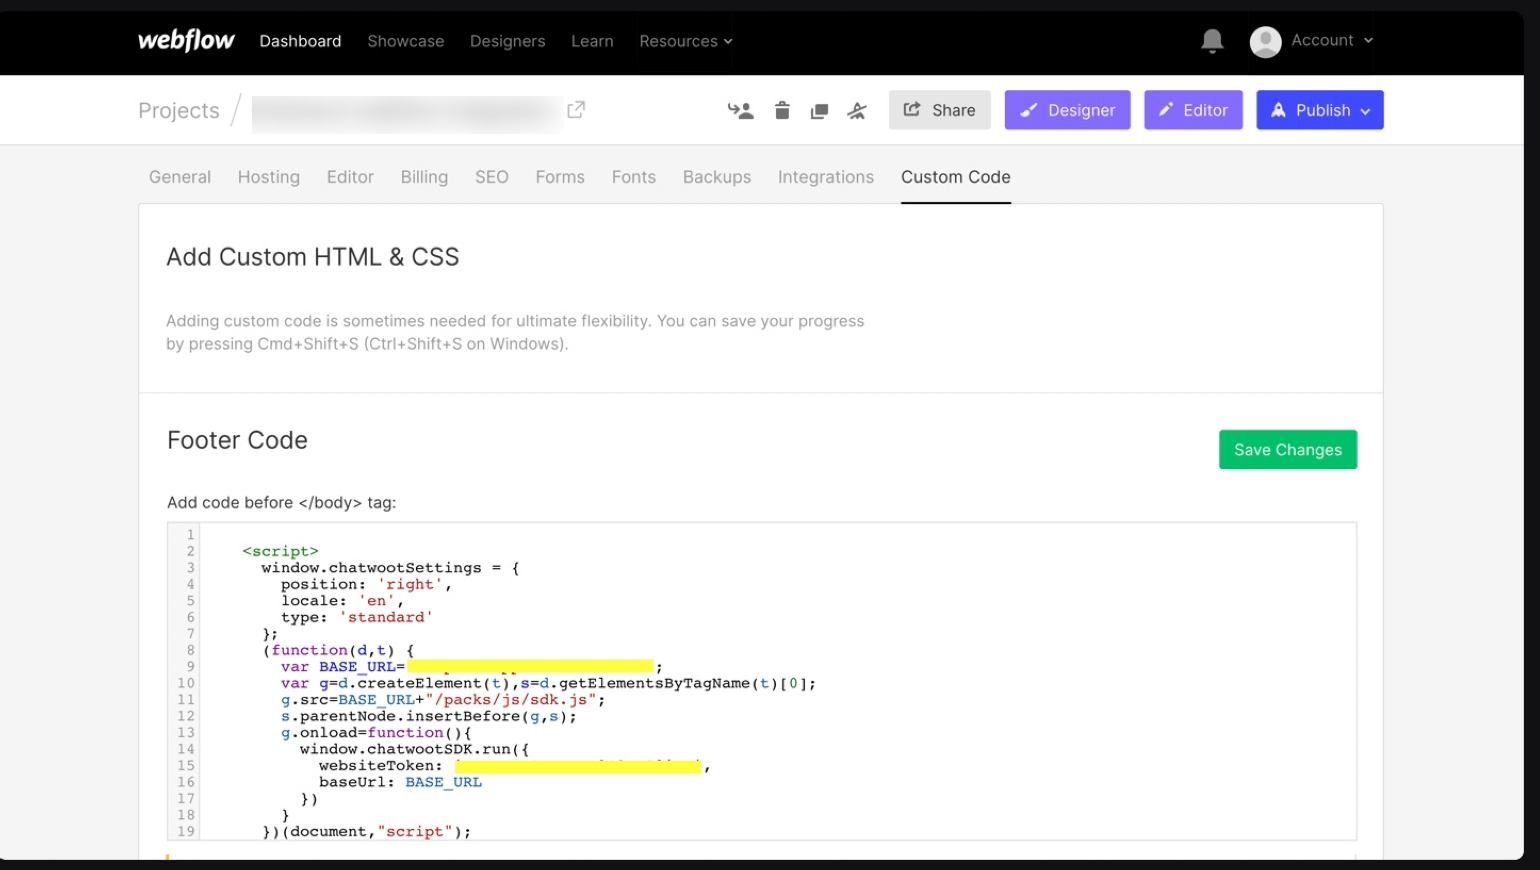Open the notifications bell
This screenshot has height=870, width=1540.
(1212, 41)
